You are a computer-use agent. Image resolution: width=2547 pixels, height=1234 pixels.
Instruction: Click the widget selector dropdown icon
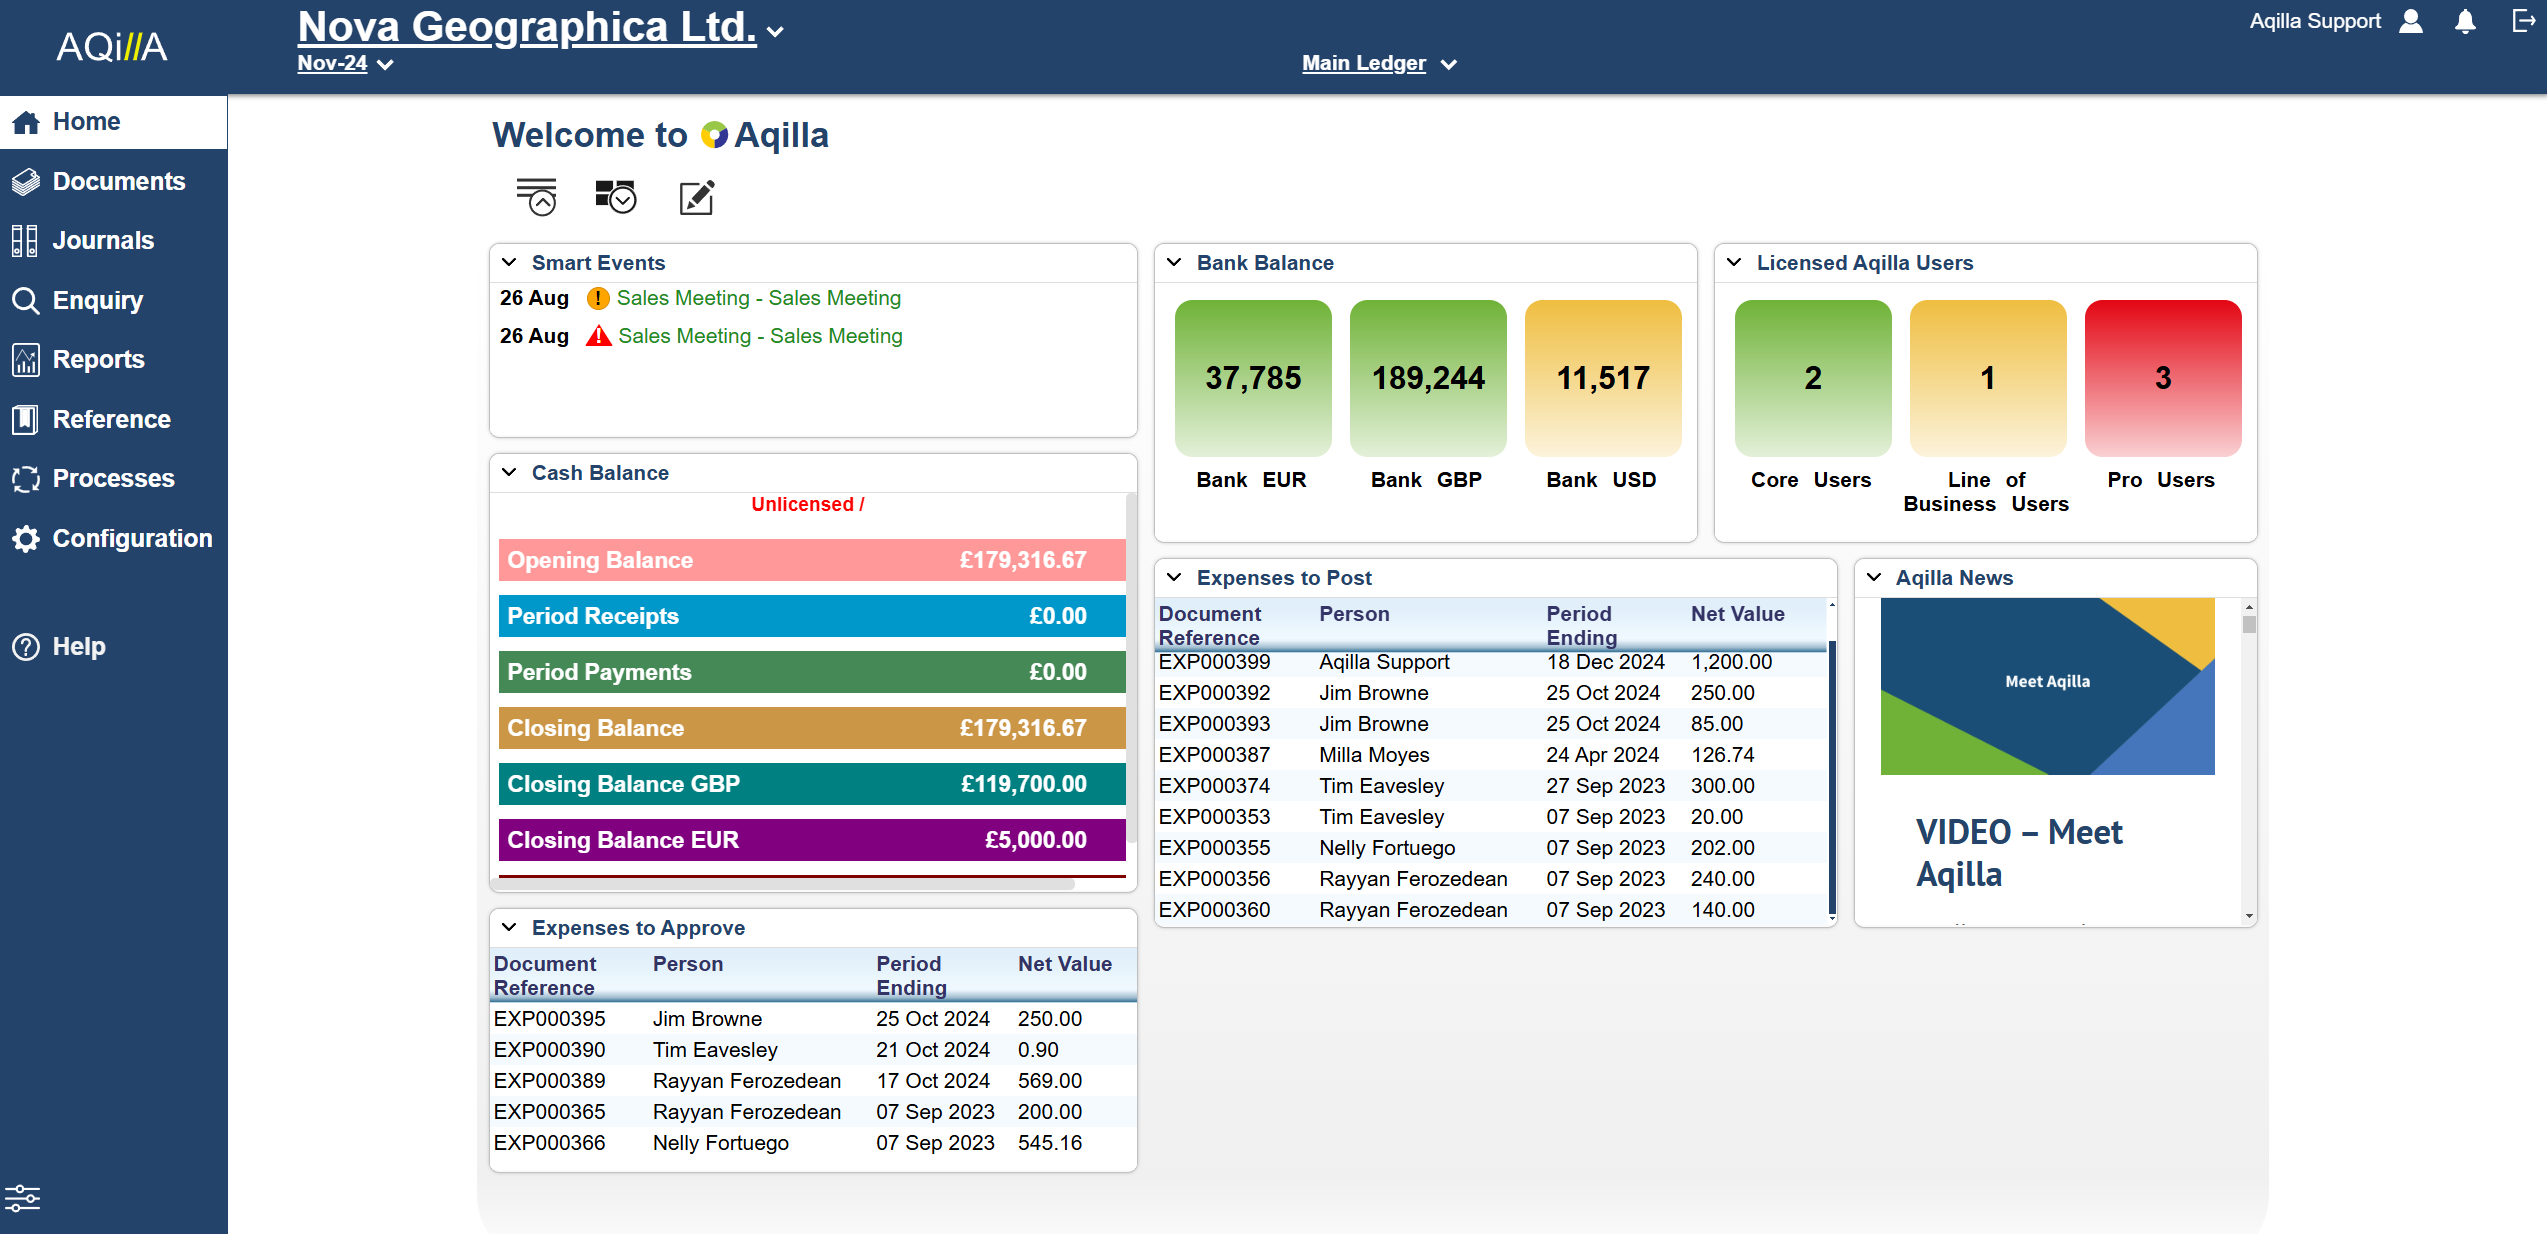(x=615, y=197)
